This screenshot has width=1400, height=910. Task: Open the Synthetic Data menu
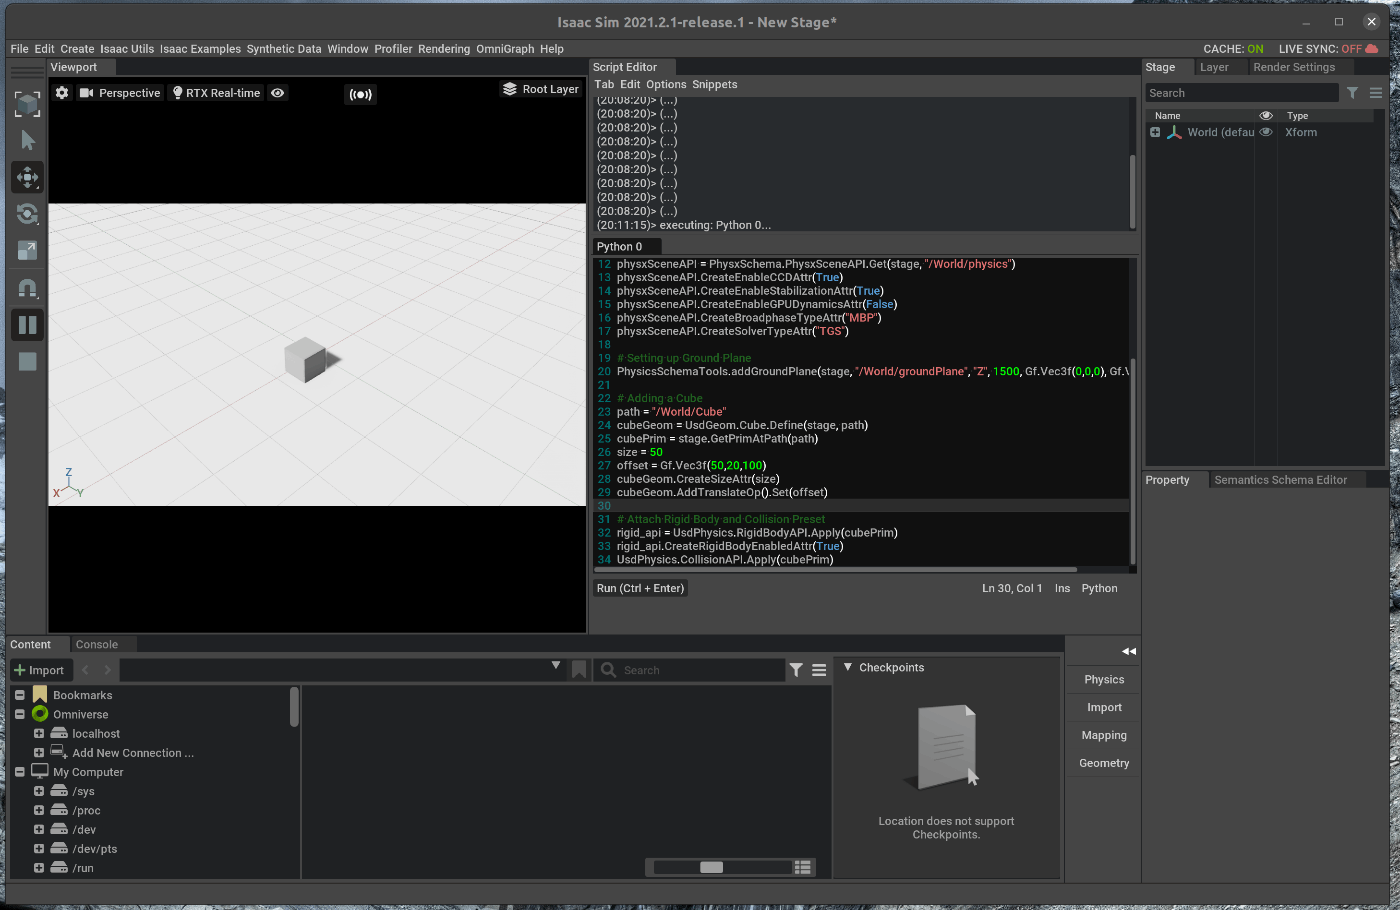coord(284,49)
